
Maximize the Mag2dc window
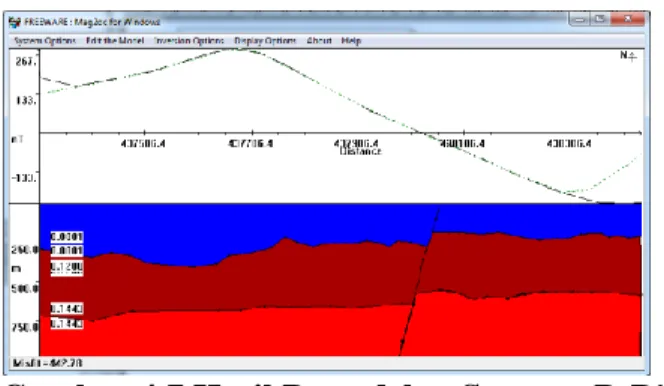(600, 19)
